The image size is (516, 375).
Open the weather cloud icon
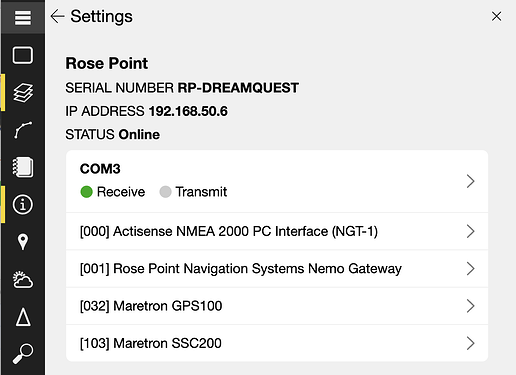click(23, 279)
